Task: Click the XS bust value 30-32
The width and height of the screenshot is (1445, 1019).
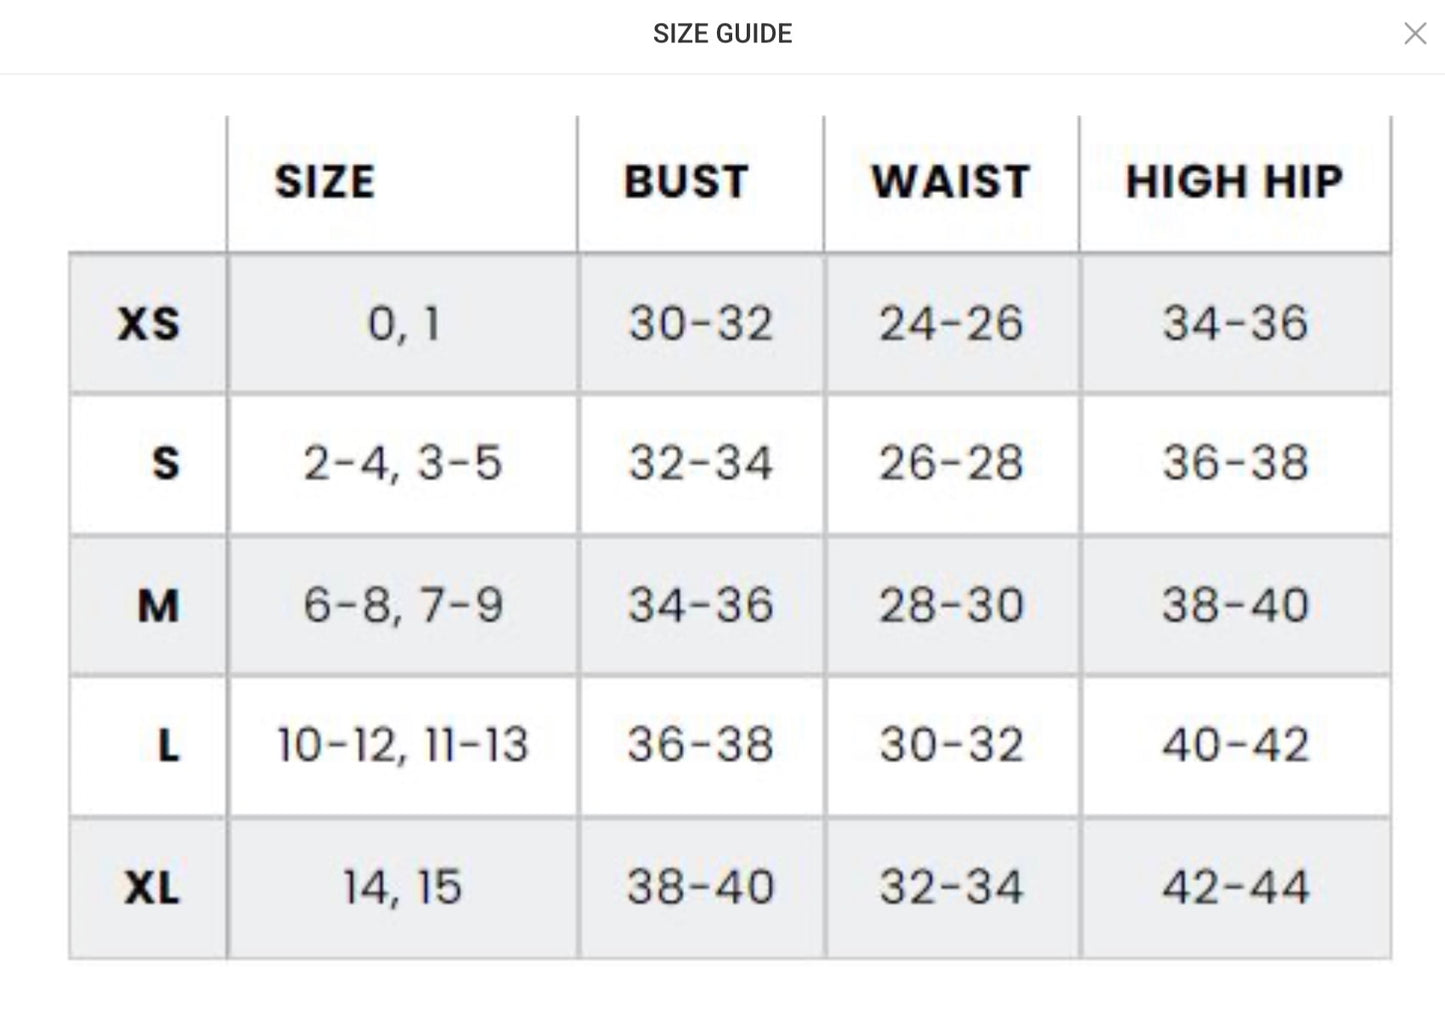Action: [x=701, y=324]
